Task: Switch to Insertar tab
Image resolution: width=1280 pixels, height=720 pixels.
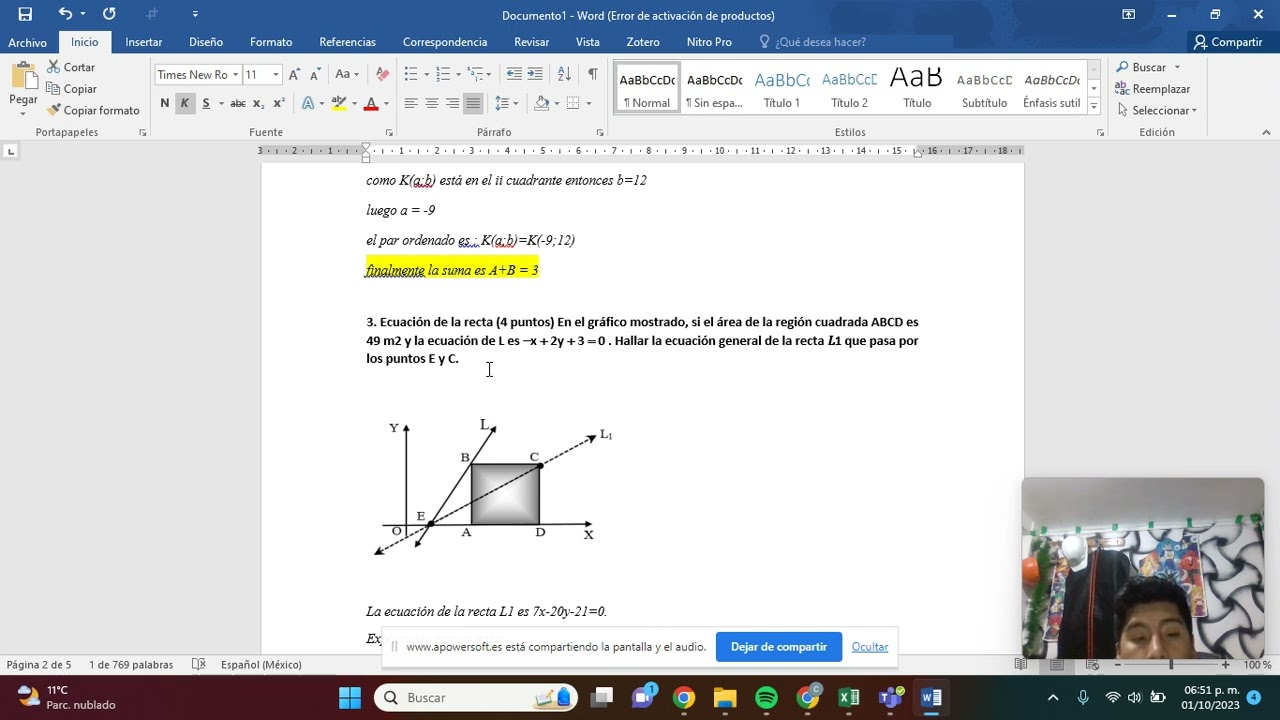Action: point(143,42)
